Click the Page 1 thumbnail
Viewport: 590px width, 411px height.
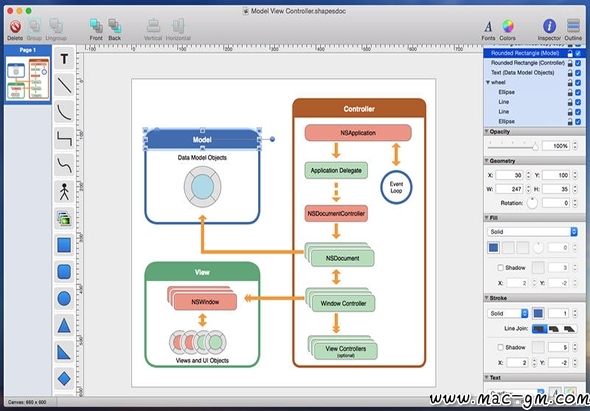pos(28,79)
